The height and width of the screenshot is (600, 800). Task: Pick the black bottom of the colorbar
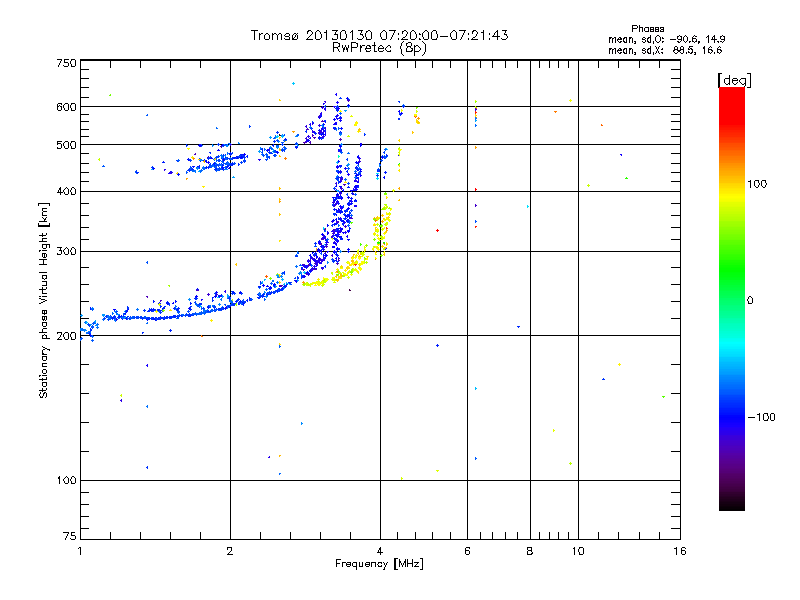731,505
